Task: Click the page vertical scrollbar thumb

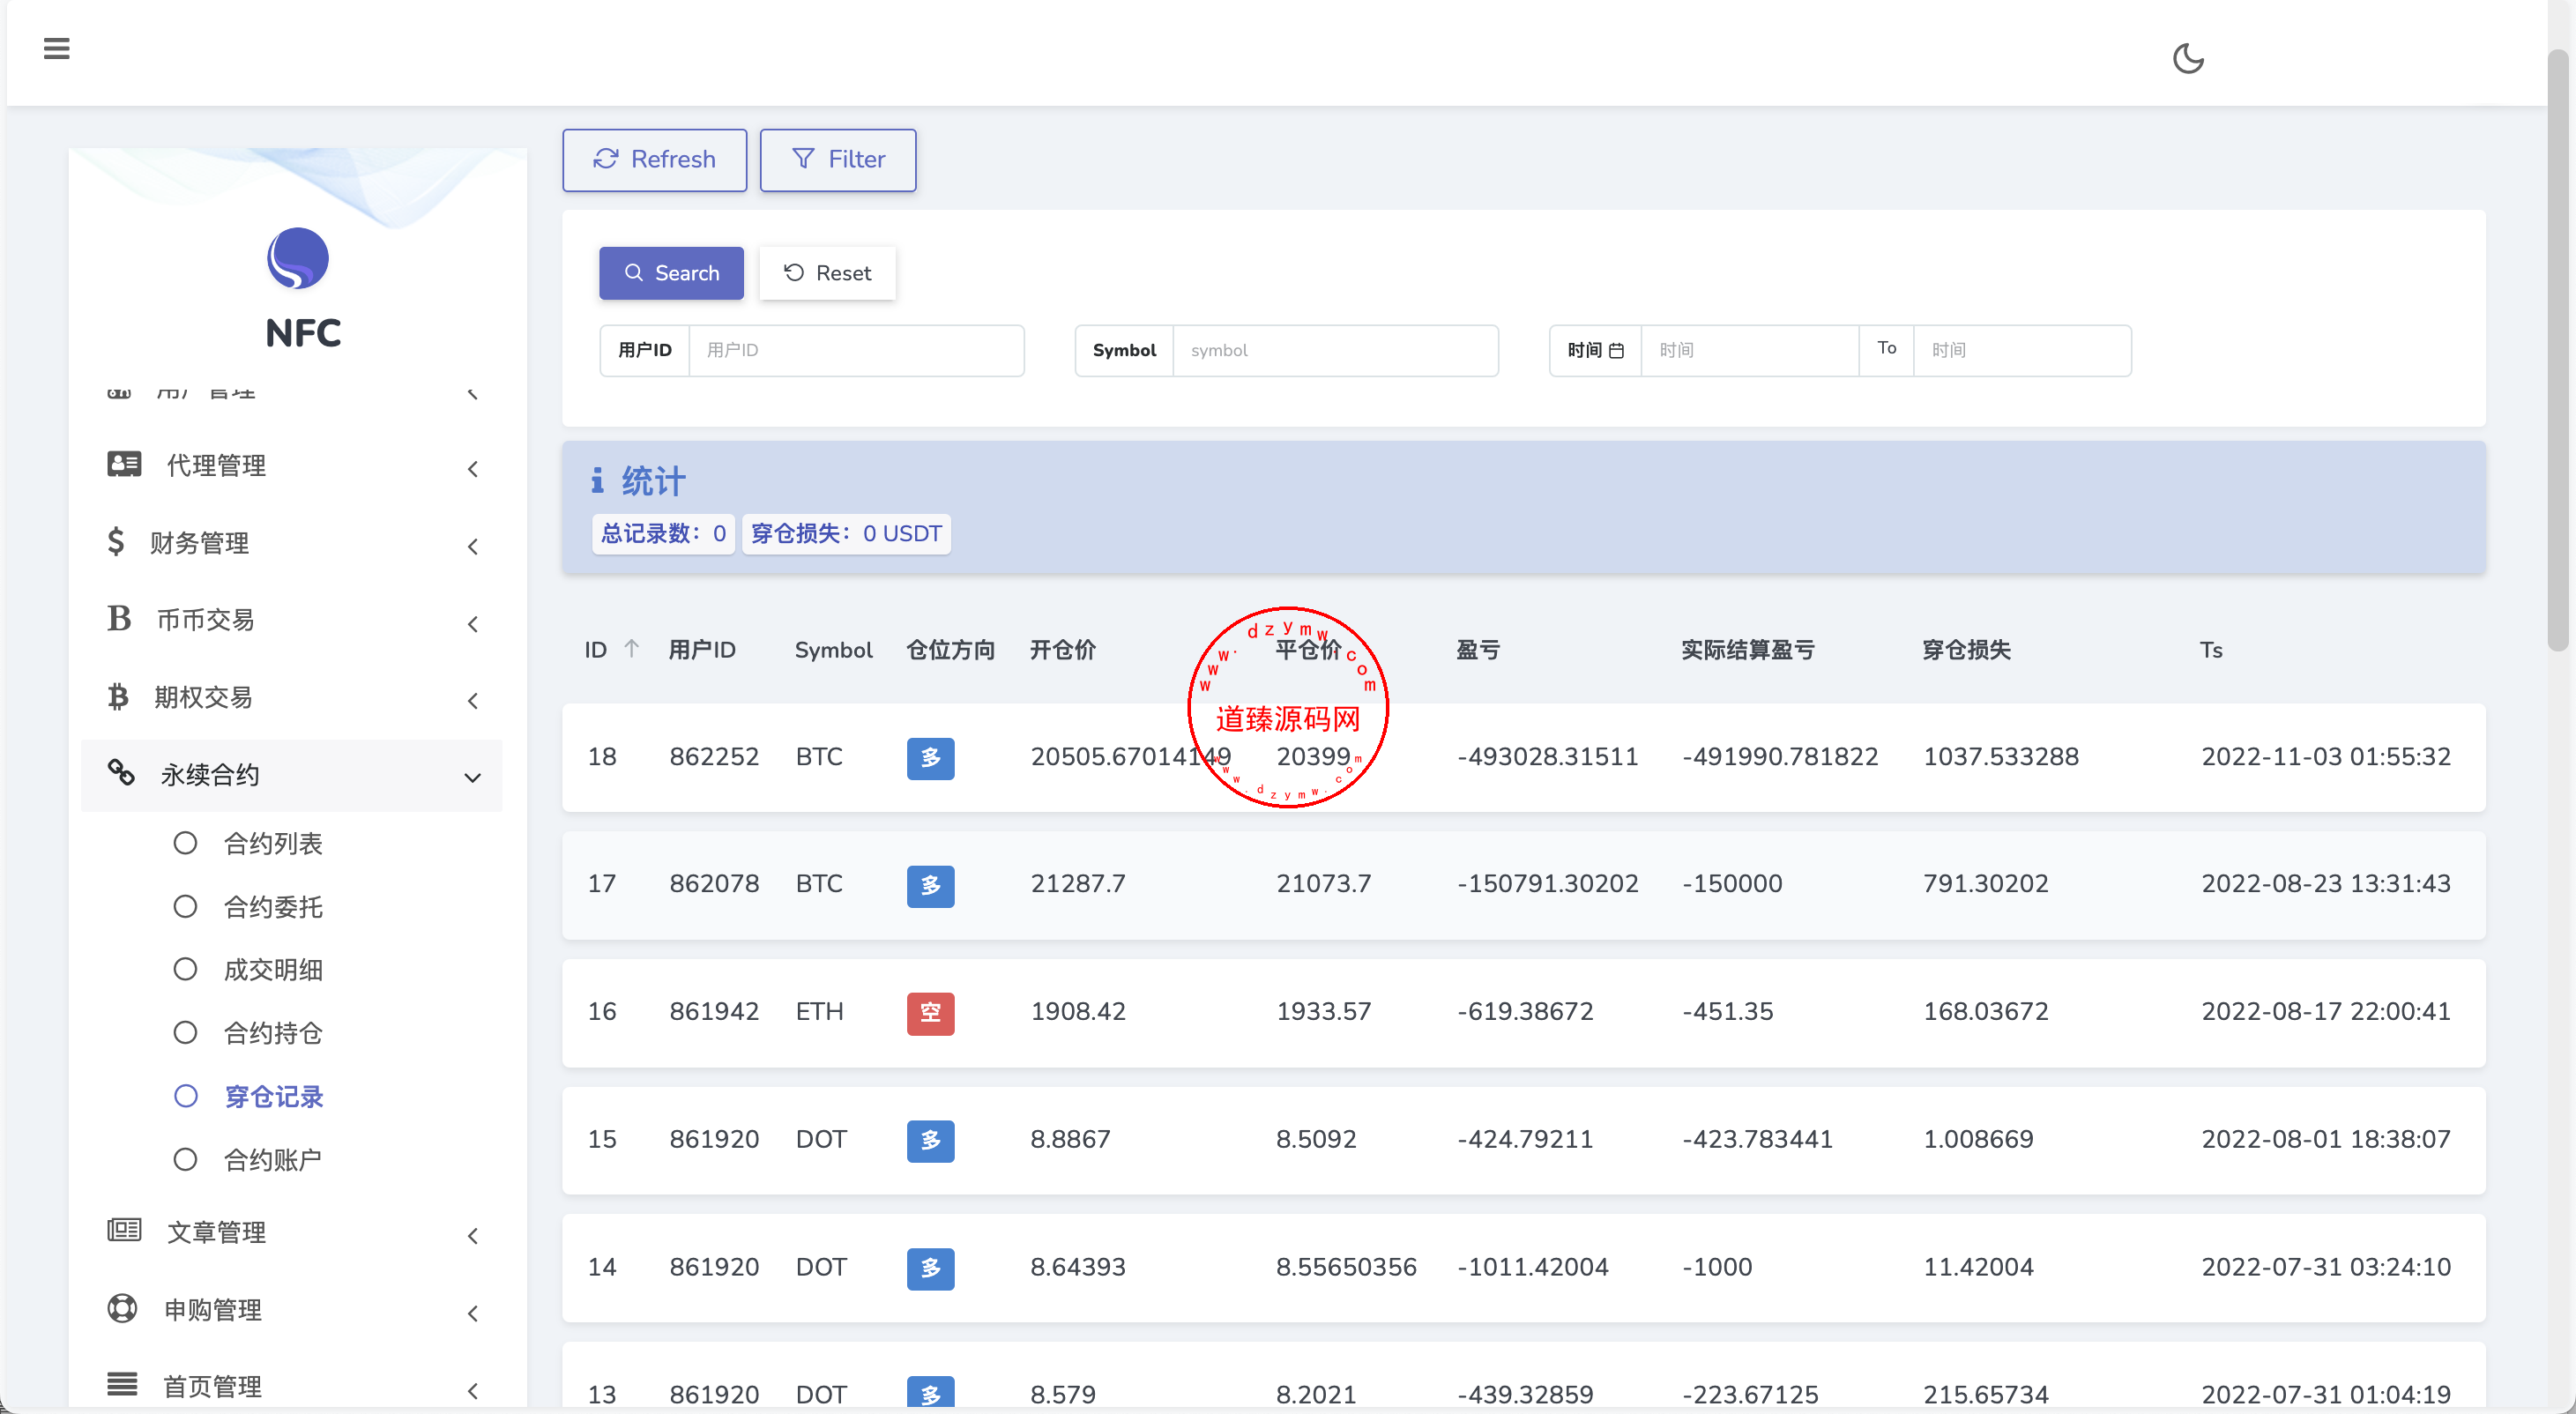Action: click(x=2558, y=350)
